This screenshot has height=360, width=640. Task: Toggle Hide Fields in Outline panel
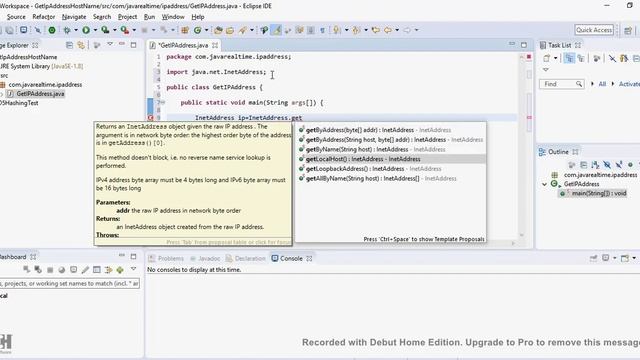(x=607, y=165)
